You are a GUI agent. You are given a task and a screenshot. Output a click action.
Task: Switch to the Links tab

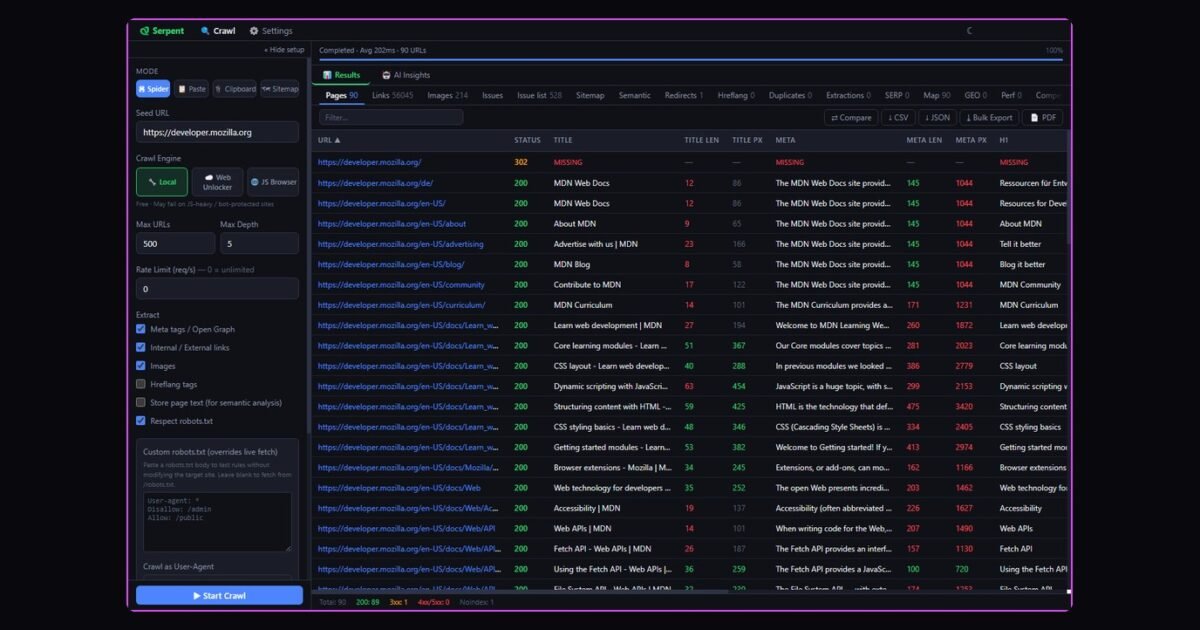point(392,95)
